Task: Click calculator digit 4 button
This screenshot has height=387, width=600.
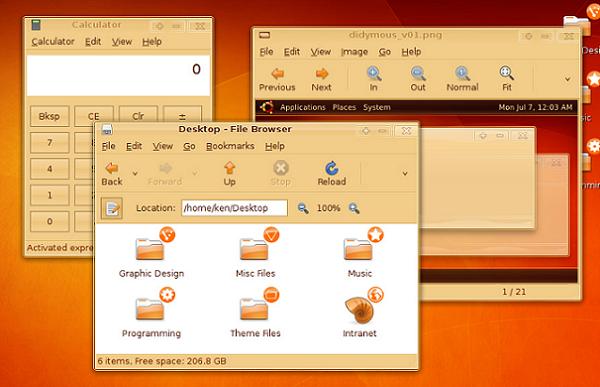Action: (x=49, y=169)
